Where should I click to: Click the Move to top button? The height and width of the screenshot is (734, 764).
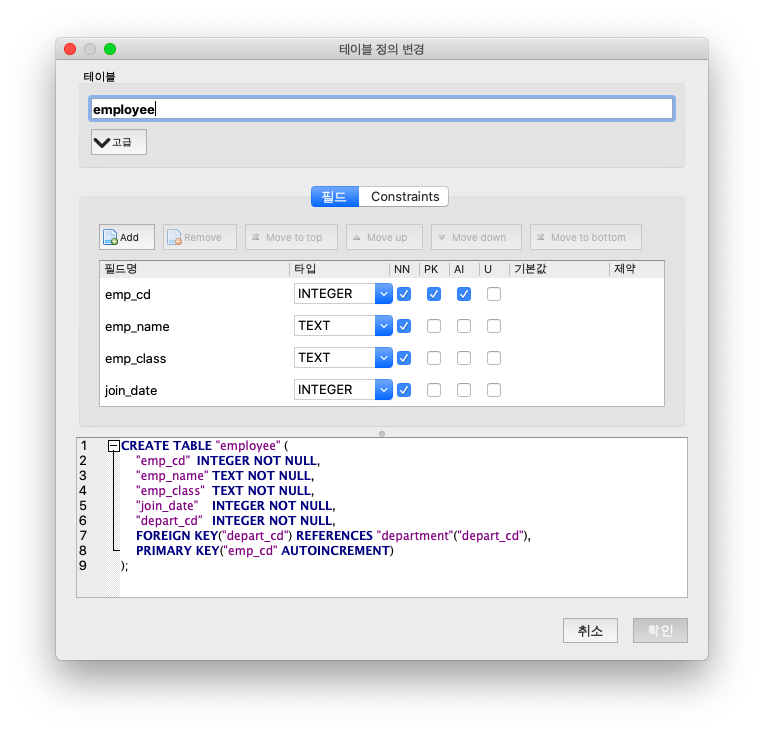(291, 237)
